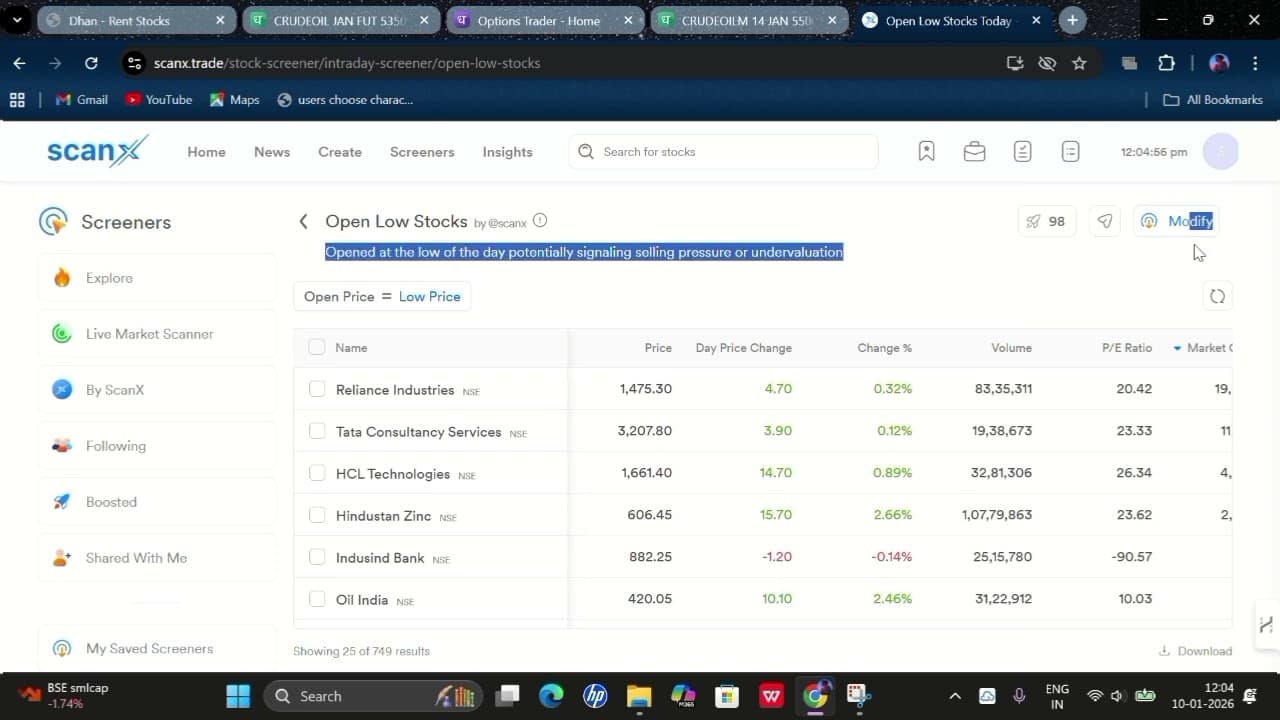This screenshot has height=720, width=1280.
Task: Switch to the Options Trader - Home tab
Action: 545,20
